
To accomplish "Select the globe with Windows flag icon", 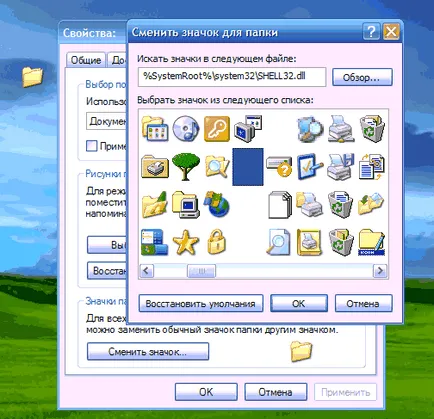I will coord(217,204).
